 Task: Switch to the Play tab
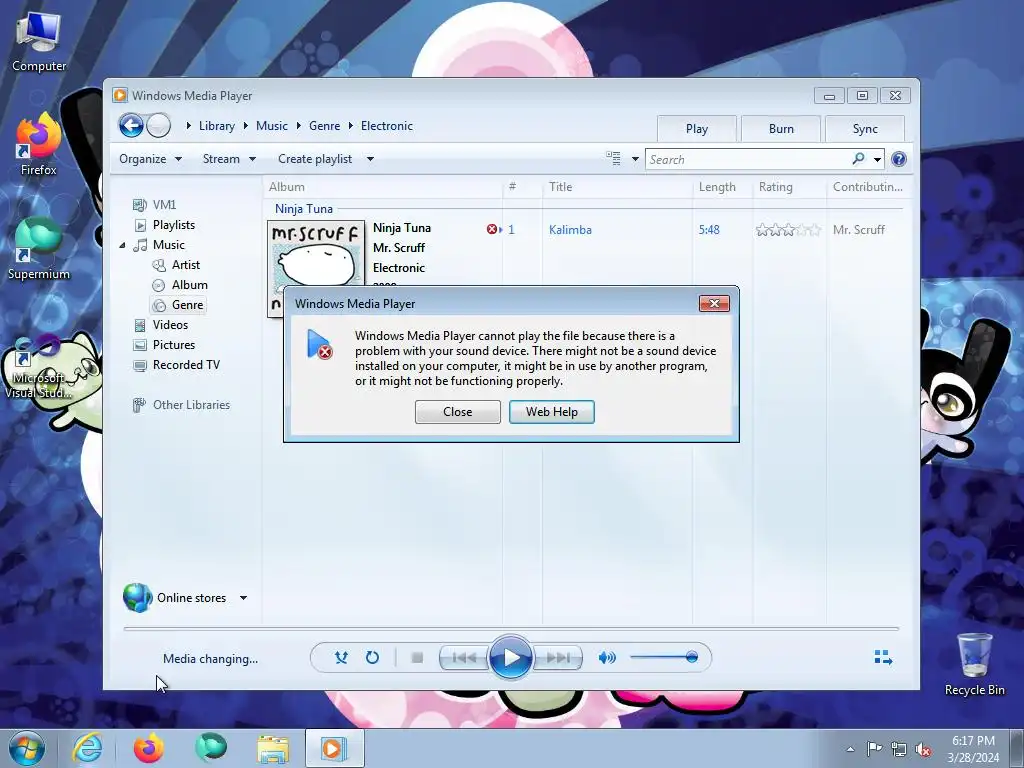697,129
